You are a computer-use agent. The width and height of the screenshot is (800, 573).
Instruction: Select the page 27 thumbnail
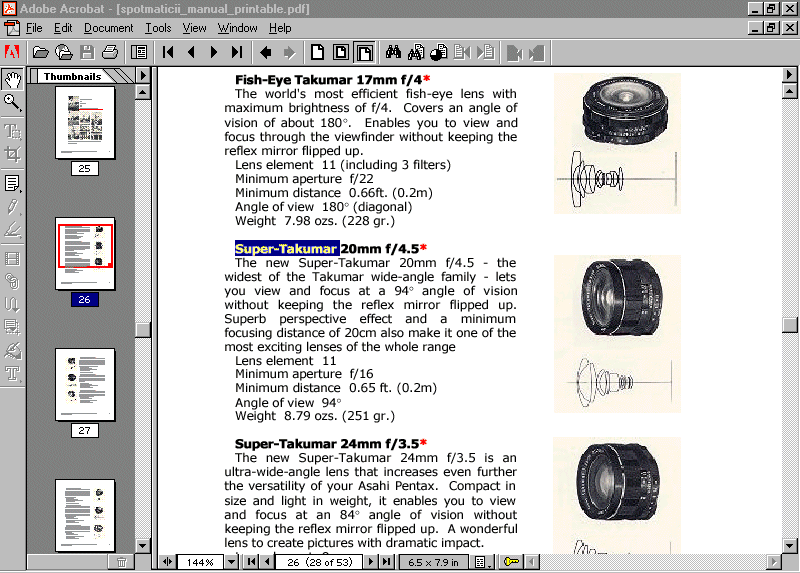click(x=85, y=384)
